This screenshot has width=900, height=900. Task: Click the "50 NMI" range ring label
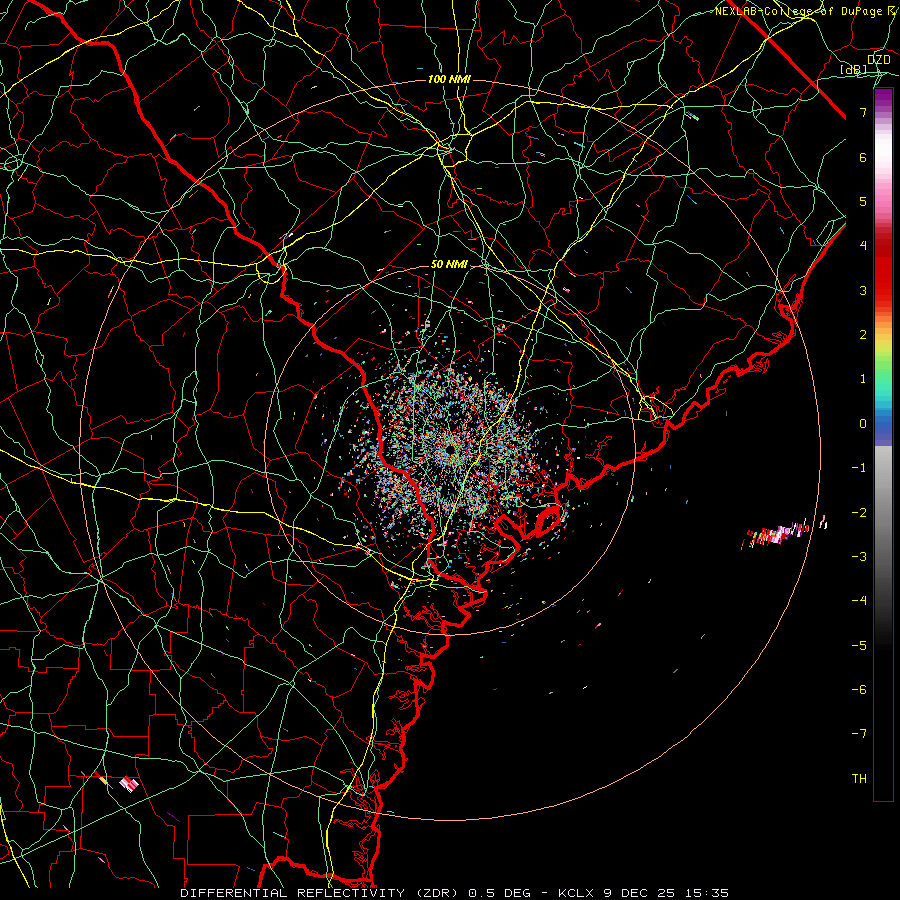pyautogui.click(x=449, y=265)
